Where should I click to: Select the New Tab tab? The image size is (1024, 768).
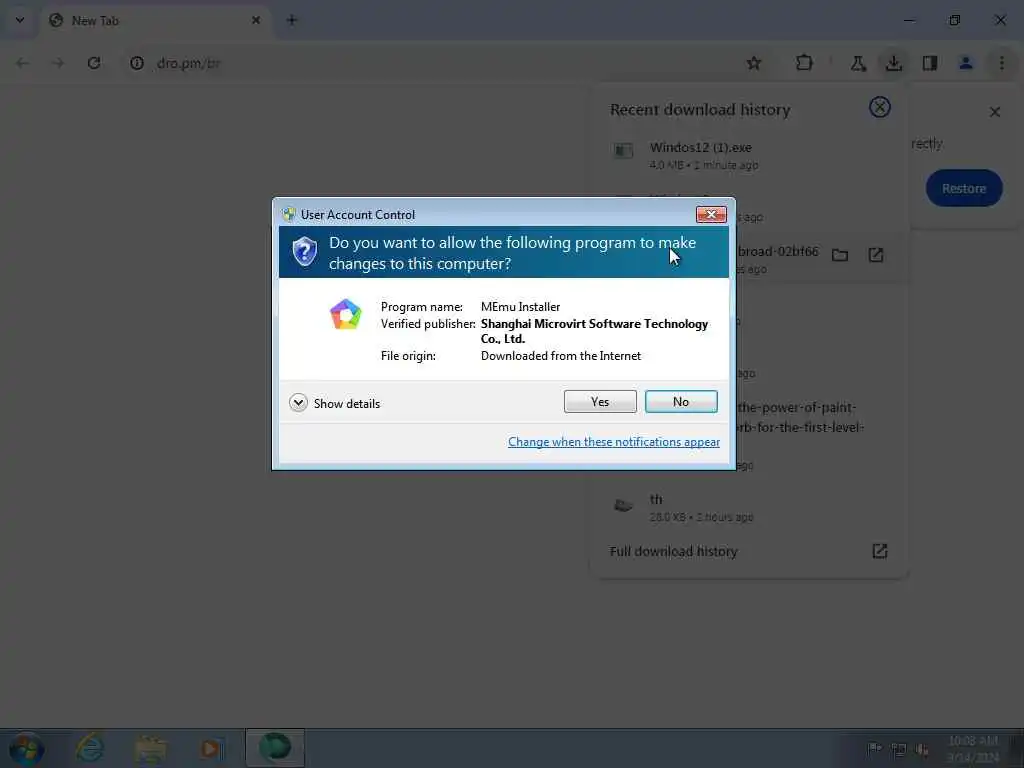tap(154, 20)
